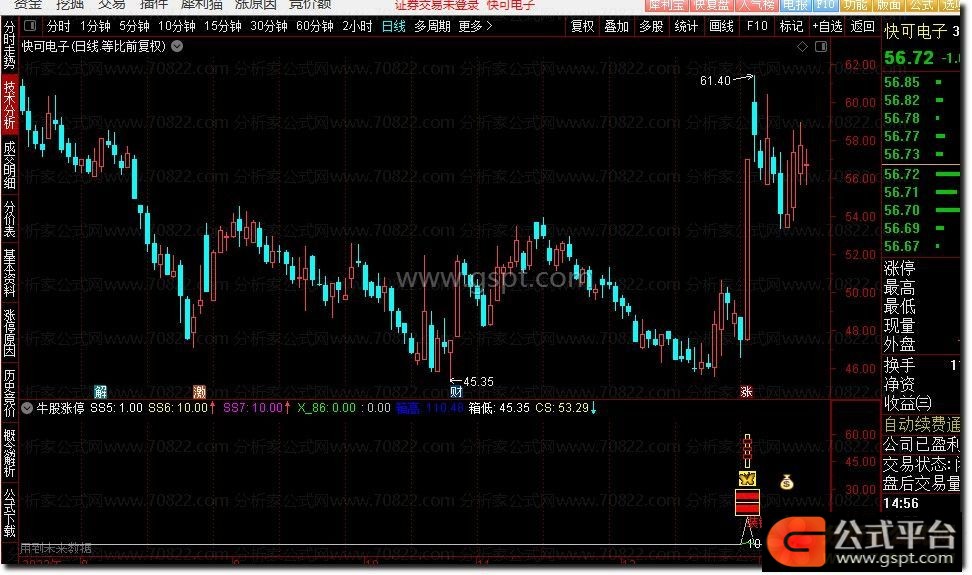Open the 功能 toolbar button

tap(855, 5)
